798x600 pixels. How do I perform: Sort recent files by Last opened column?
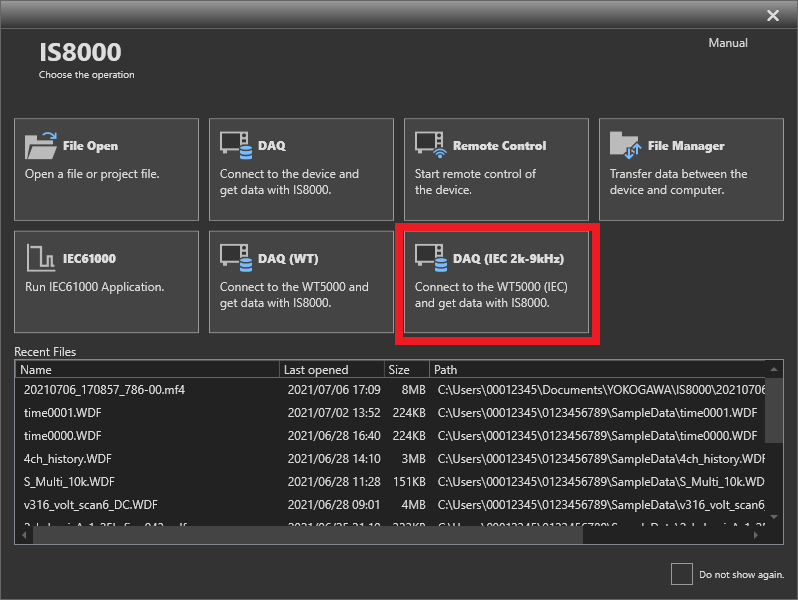tap(331, 370)
